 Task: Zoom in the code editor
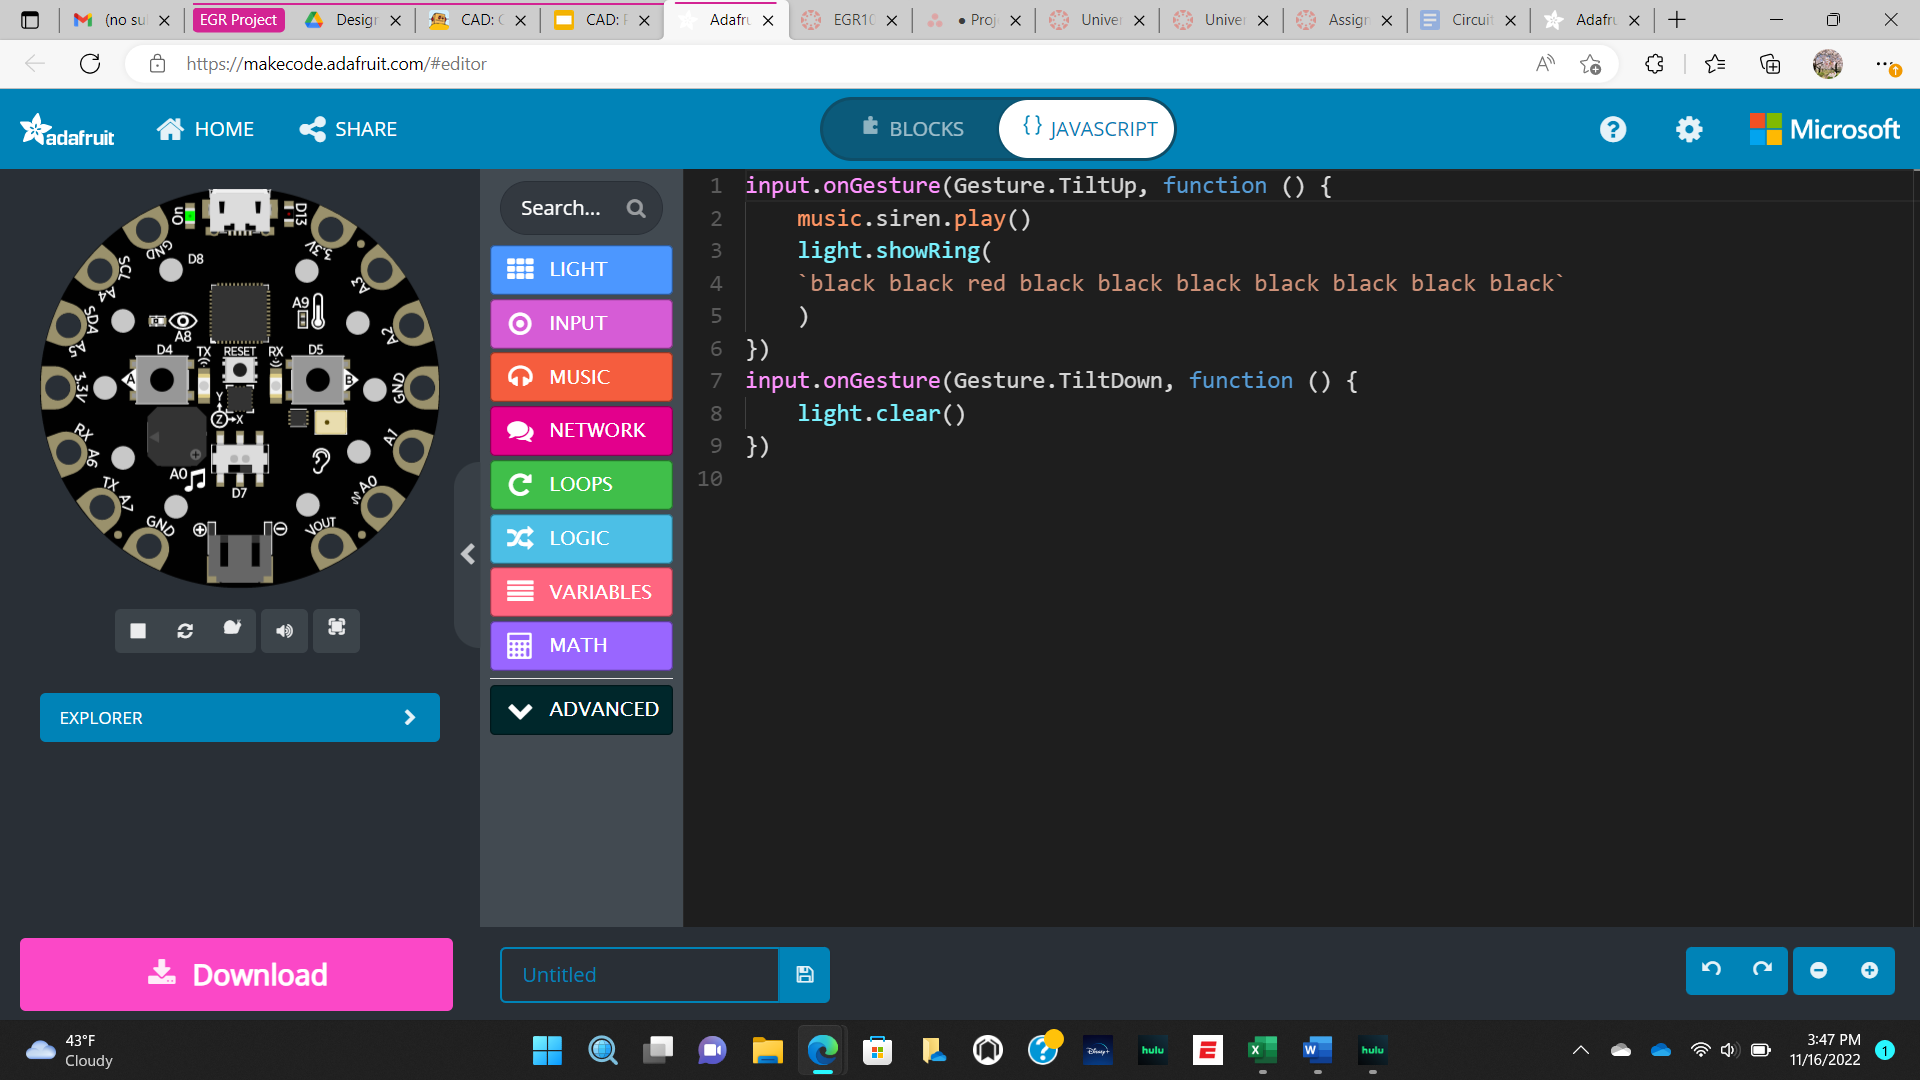1870,971
